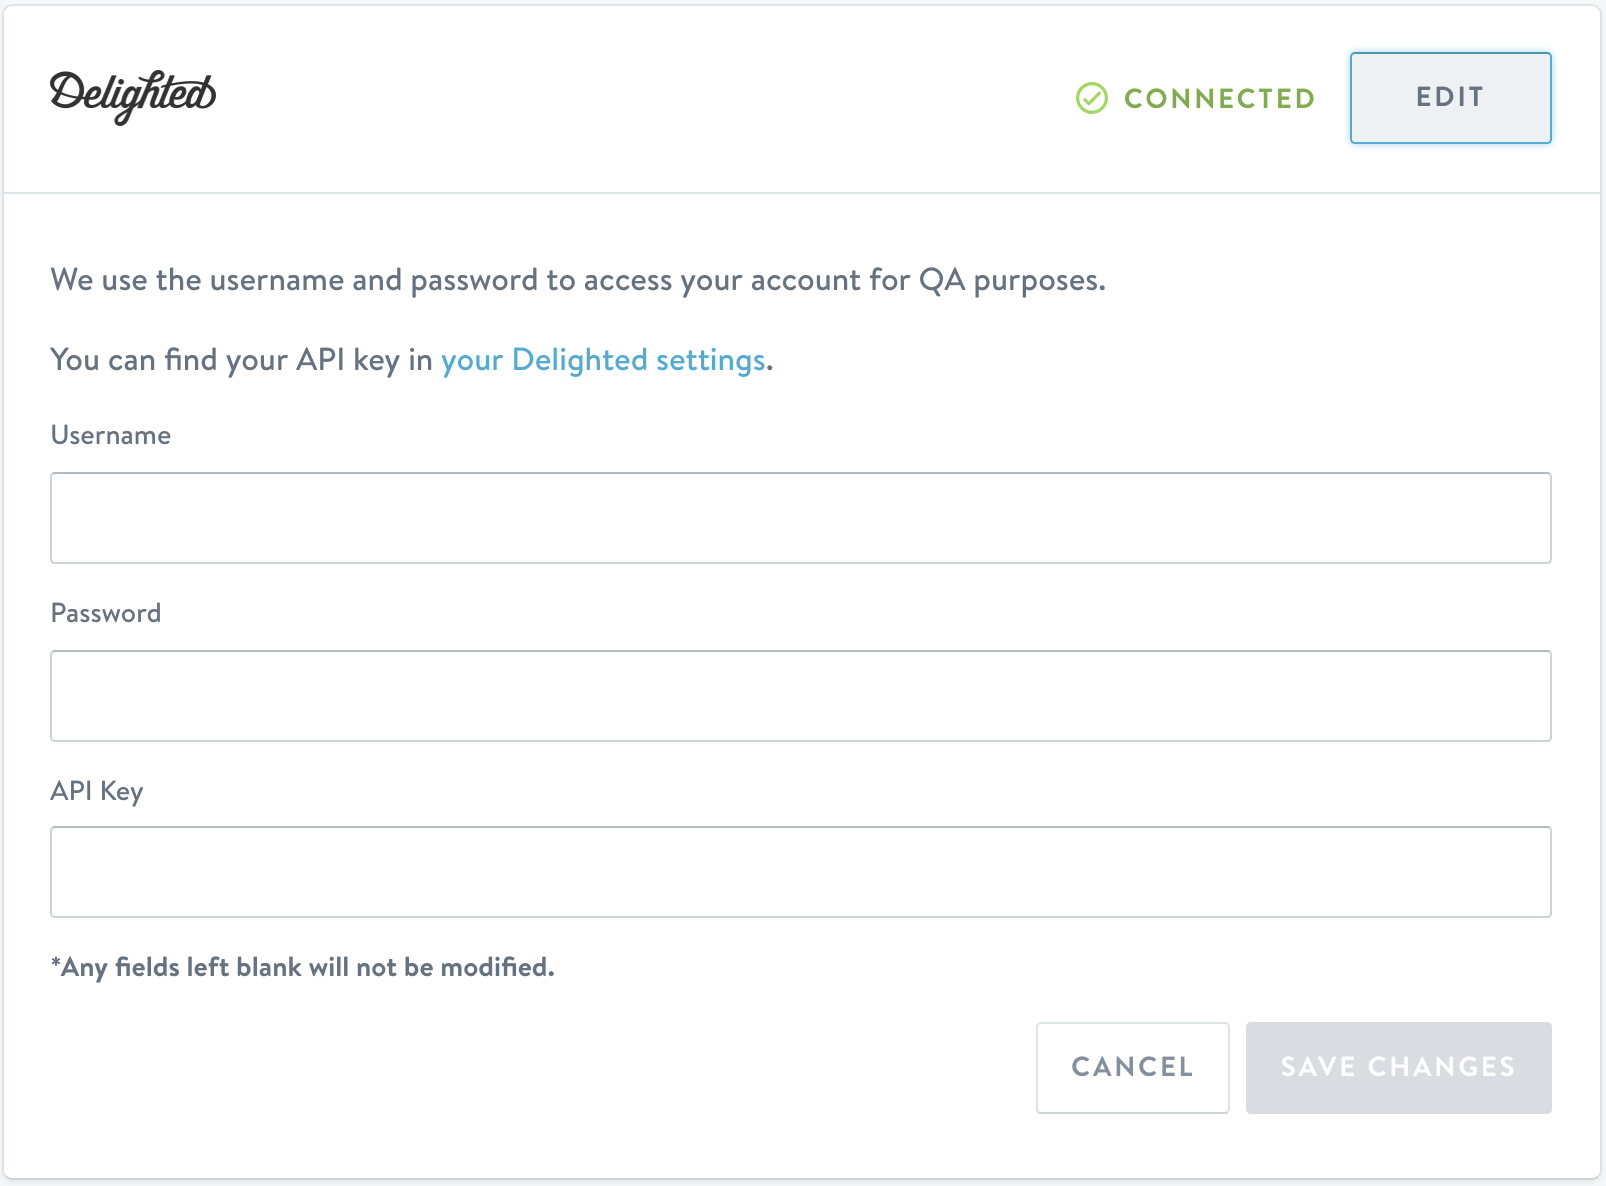Screen dimensions: 1606x1186
Task: Click 'API key in' text before the link
Action: point(363,360)
